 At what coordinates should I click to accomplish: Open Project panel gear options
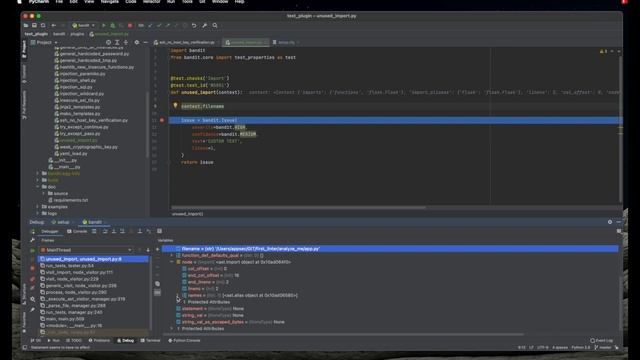tap(137, 42)
